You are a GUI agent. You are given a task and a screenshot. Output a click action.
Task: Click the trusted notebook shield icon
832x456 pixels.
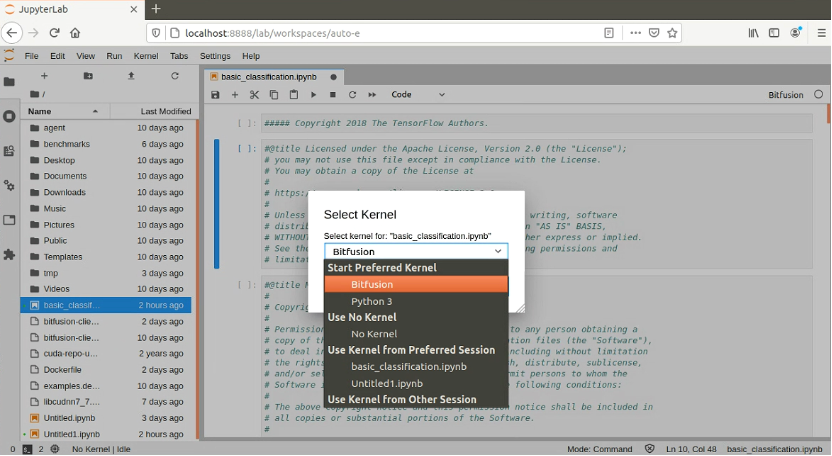pyautogui.click(x=649, y=449)
